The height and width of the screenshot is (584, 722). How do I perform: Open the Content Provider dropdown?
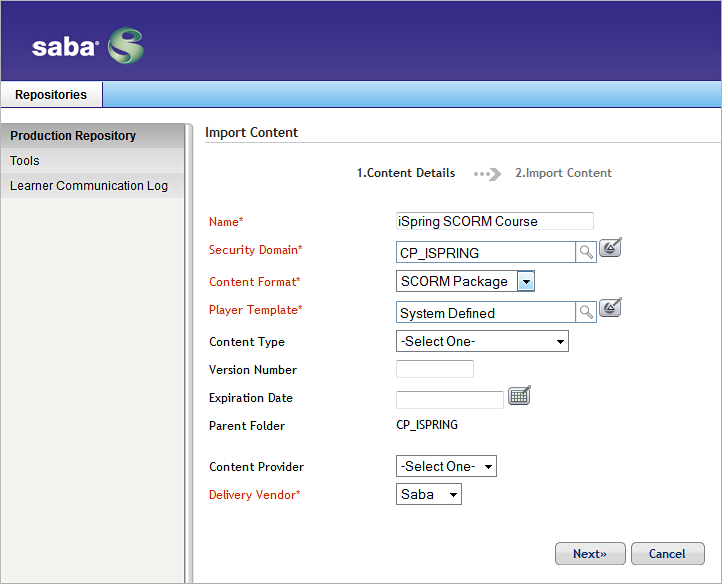pos(446,467)
